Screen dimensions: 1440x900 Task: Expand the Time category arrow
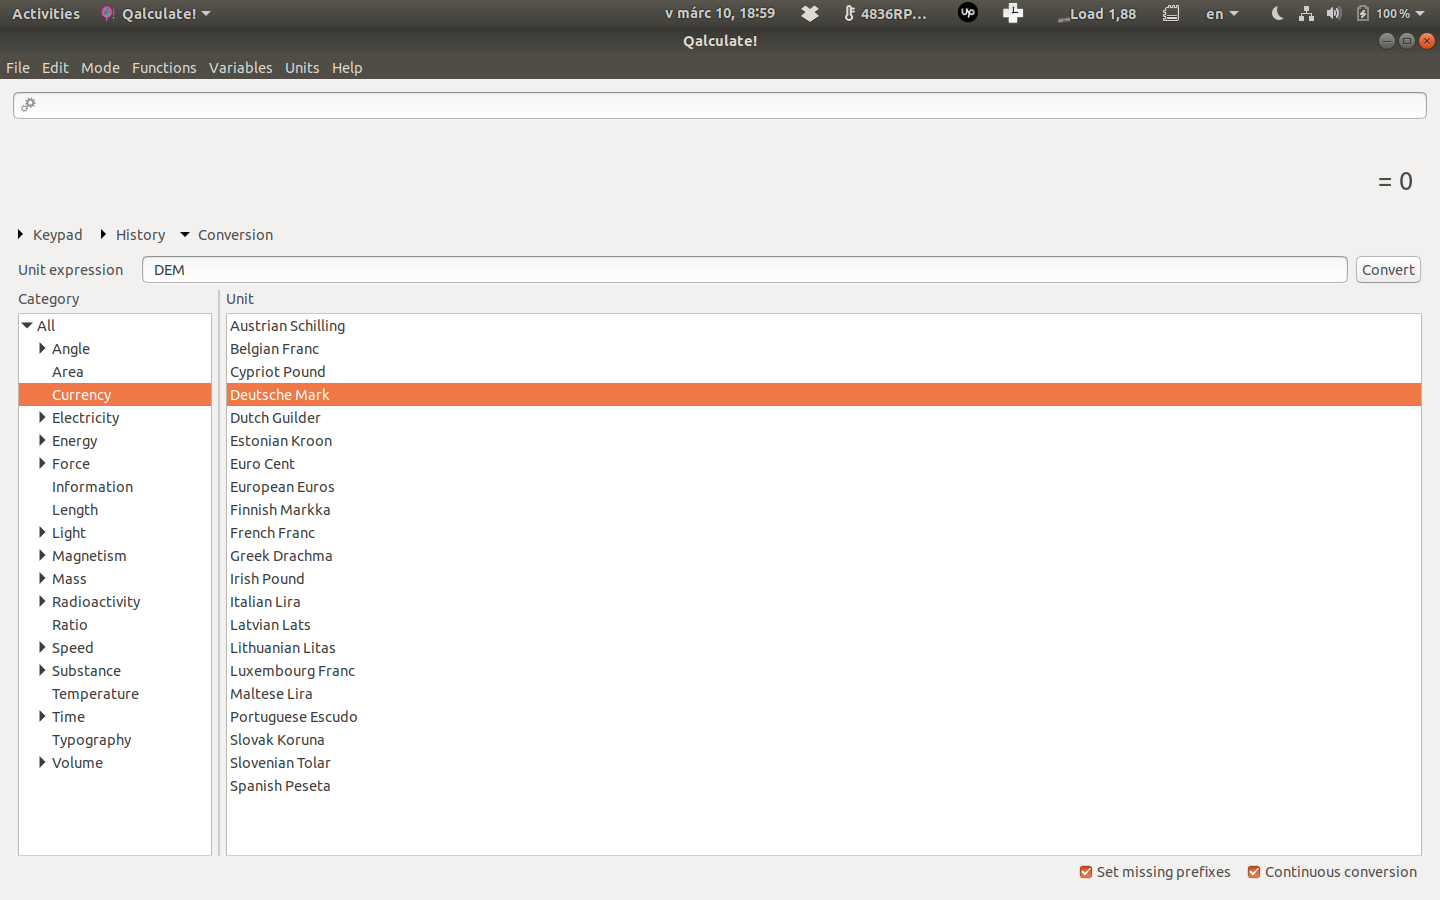click(42, 717)
